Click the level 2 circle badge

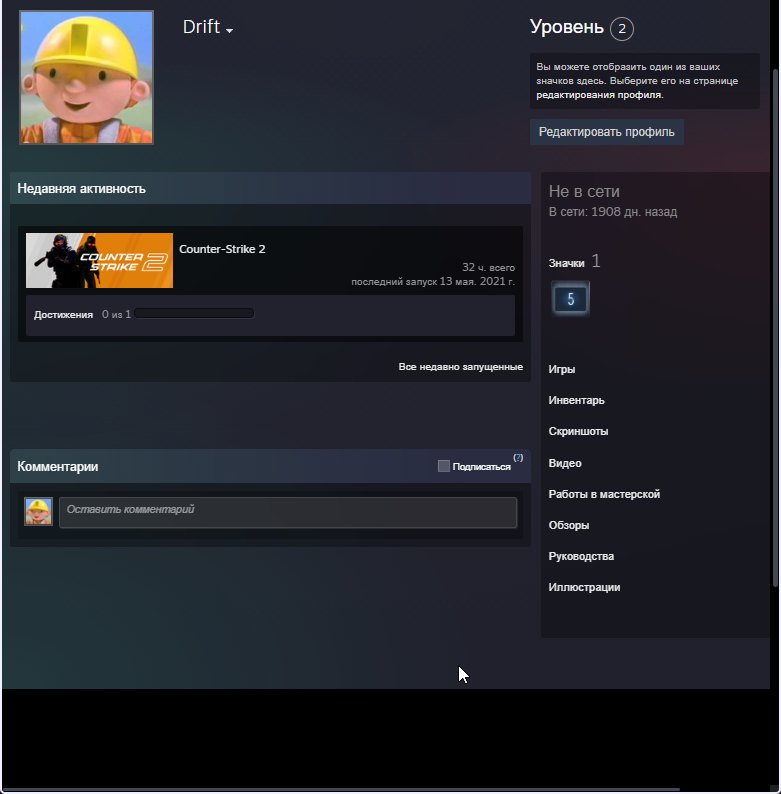tap(621, 28)
